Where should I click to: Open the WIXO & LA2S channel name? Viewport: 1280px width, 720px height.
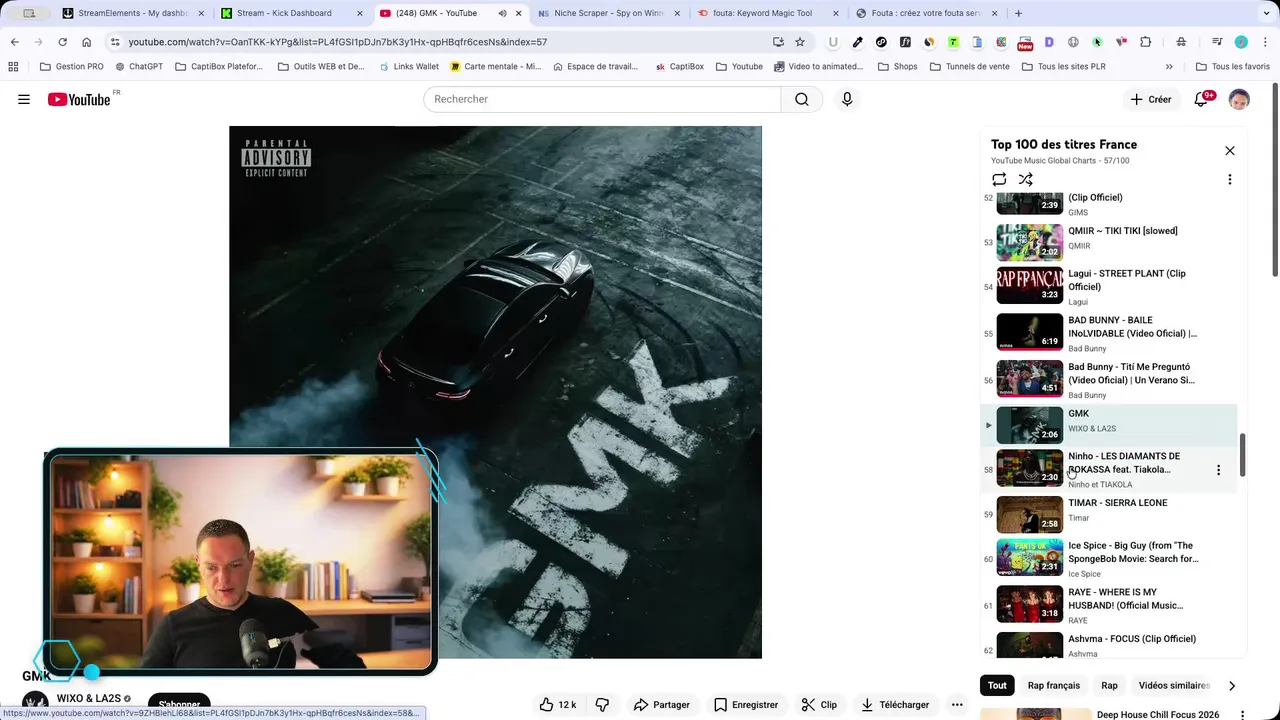tap(88, 699)
